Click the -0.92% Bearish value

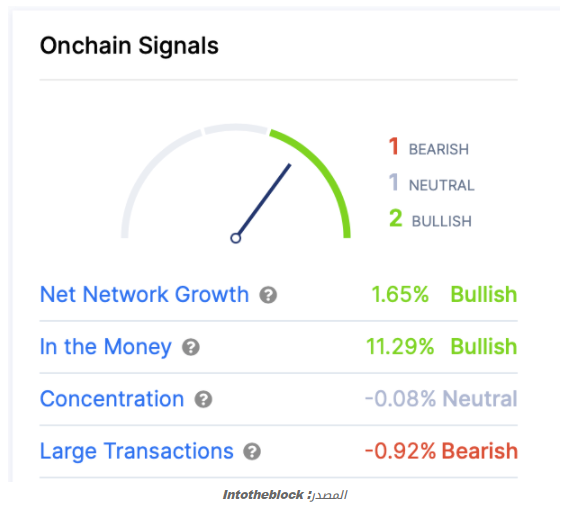point(441,451)
